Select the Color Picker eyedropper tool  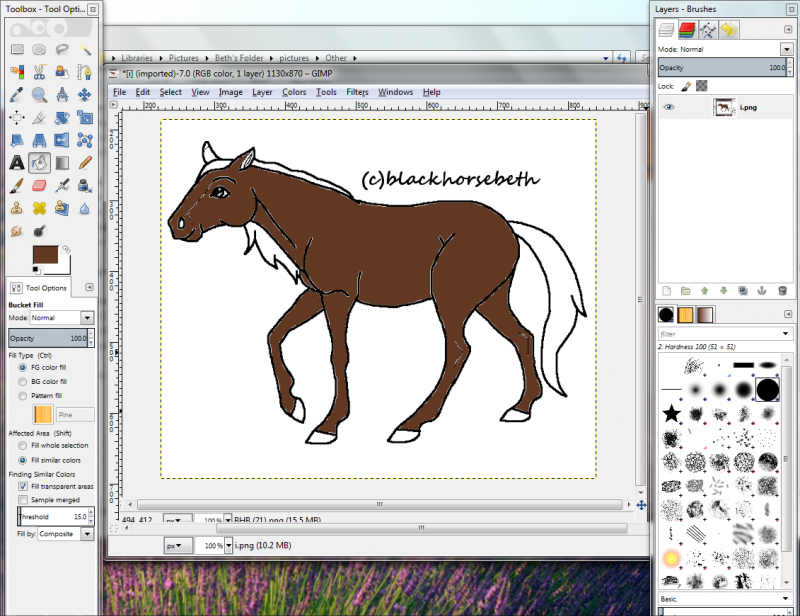[x=17, y=94]
